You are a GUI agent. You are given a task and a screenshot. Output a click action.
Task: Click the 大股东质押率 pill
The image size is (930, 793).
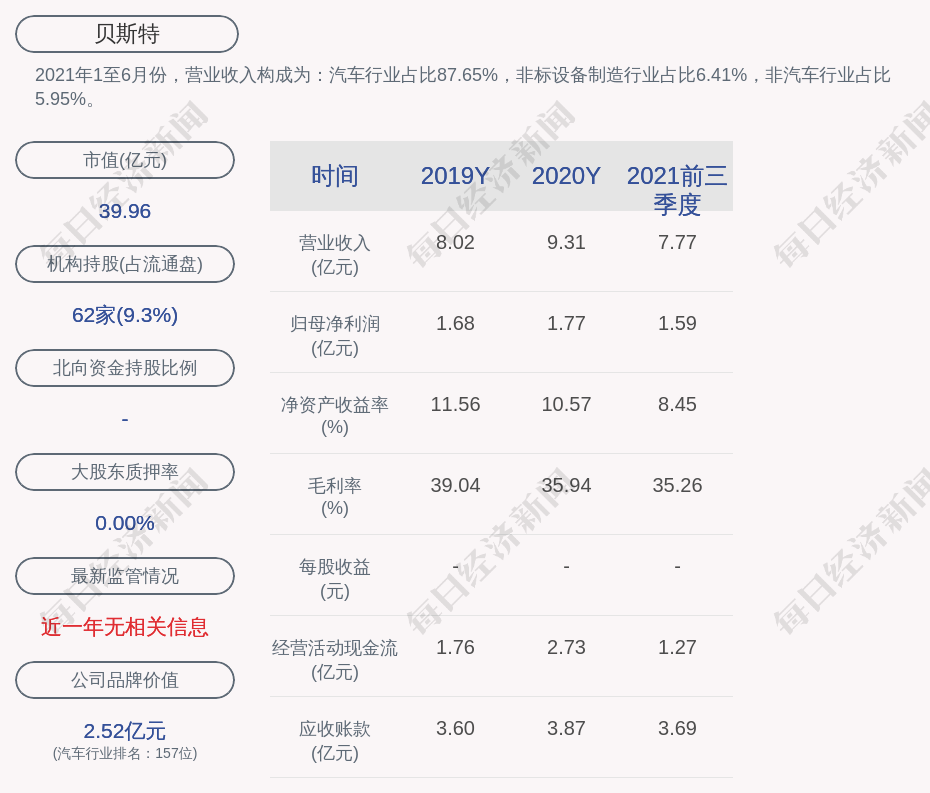click(x=125, y=472)
